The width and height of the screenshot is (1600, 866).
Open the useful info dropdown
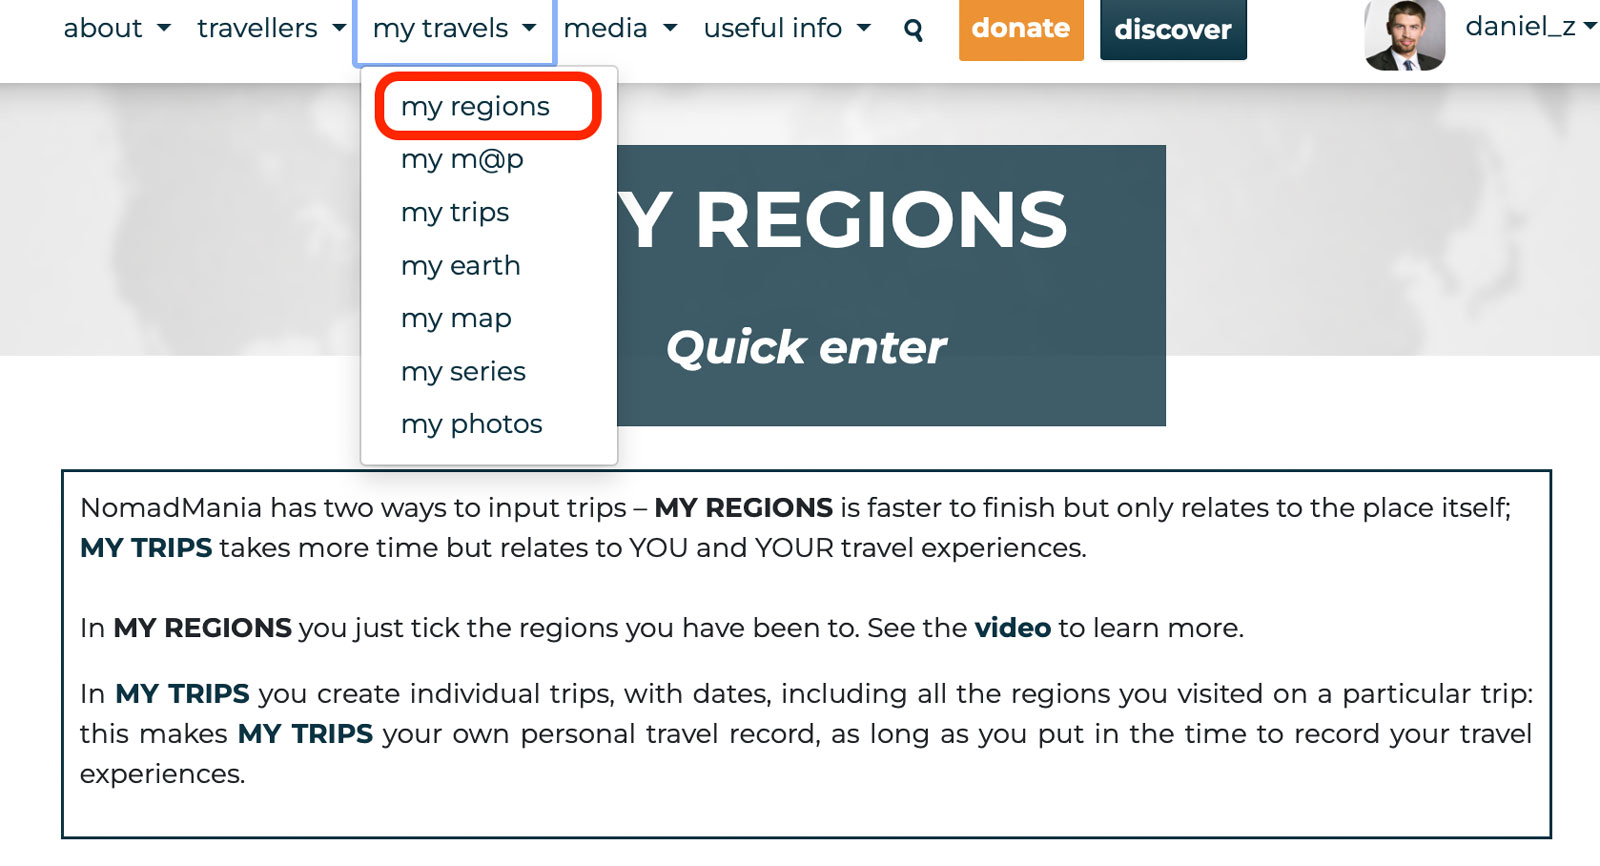point(786,28)
